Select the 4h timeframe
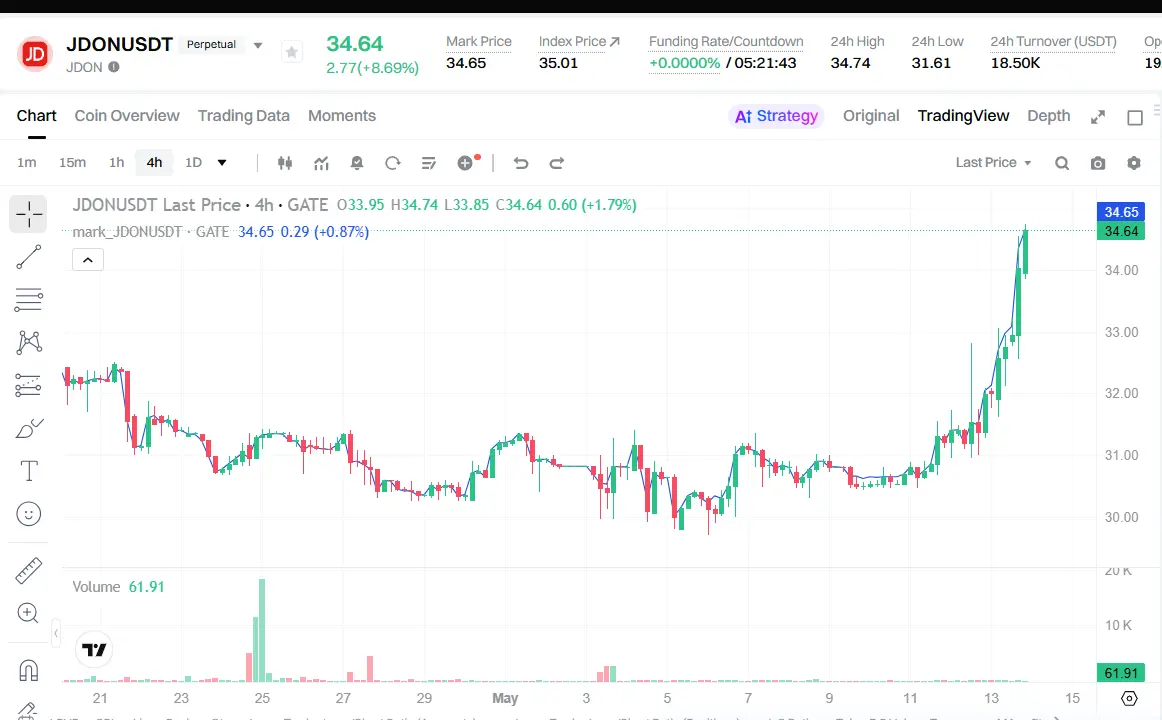The image size is (1162, 720). coord(154,163)
